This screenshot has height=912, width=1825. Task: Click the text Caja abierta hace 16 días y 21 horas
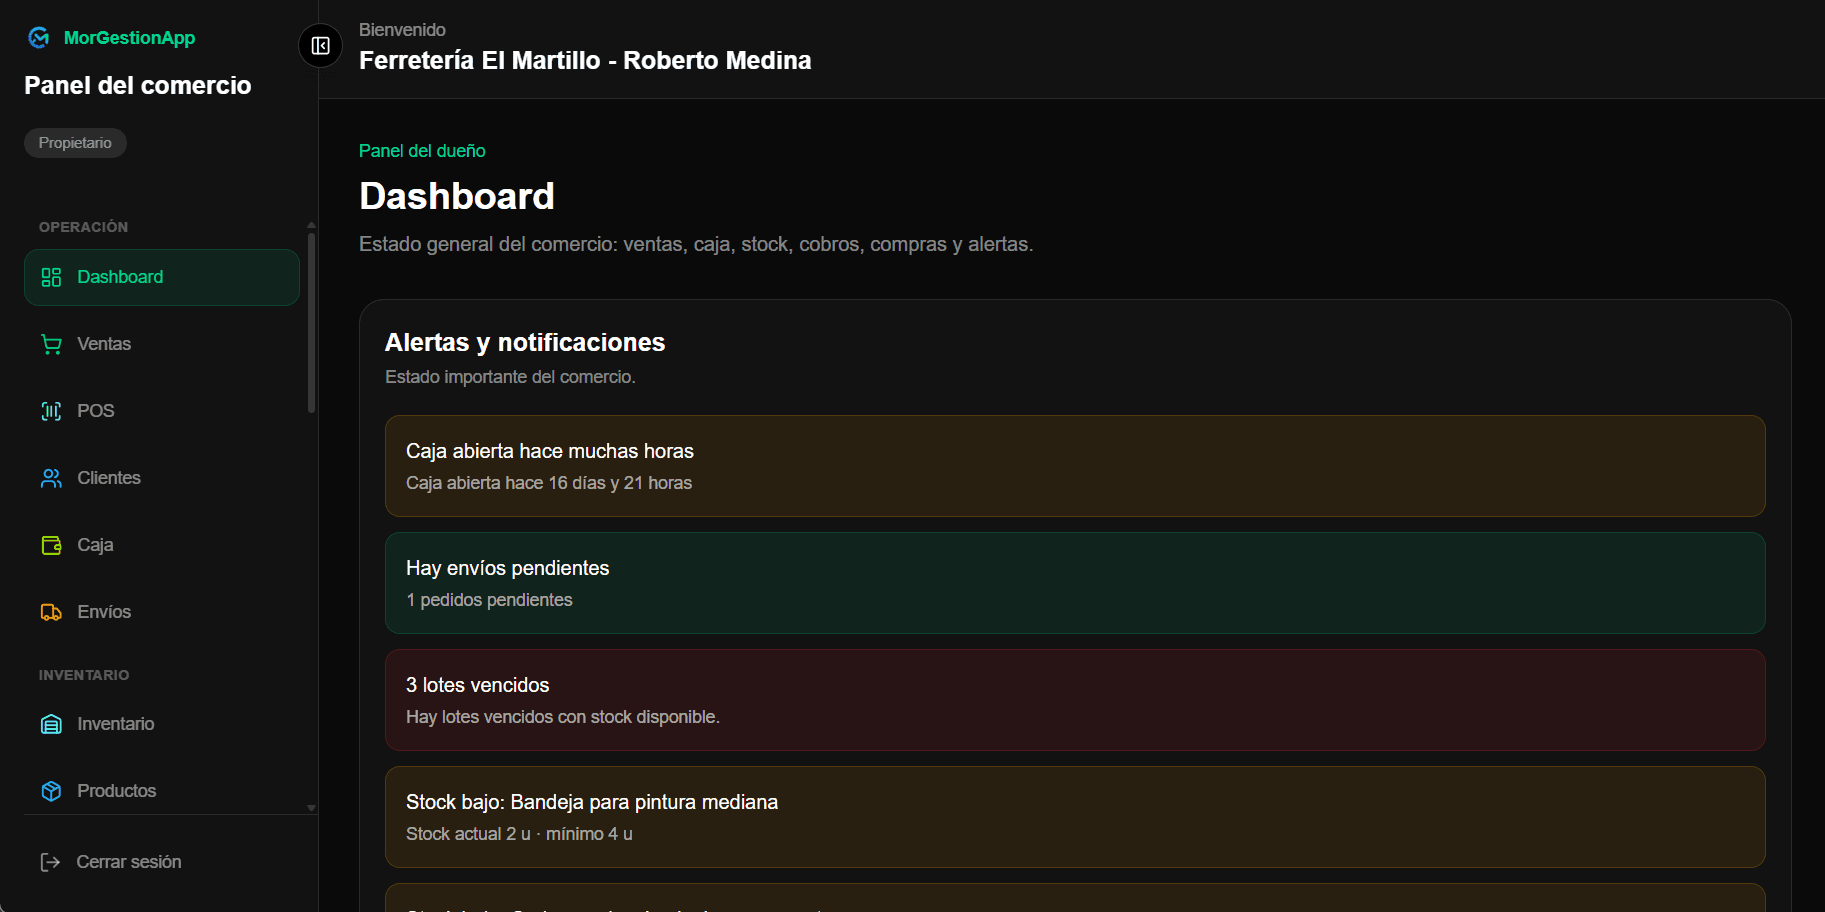click(549, 483)
